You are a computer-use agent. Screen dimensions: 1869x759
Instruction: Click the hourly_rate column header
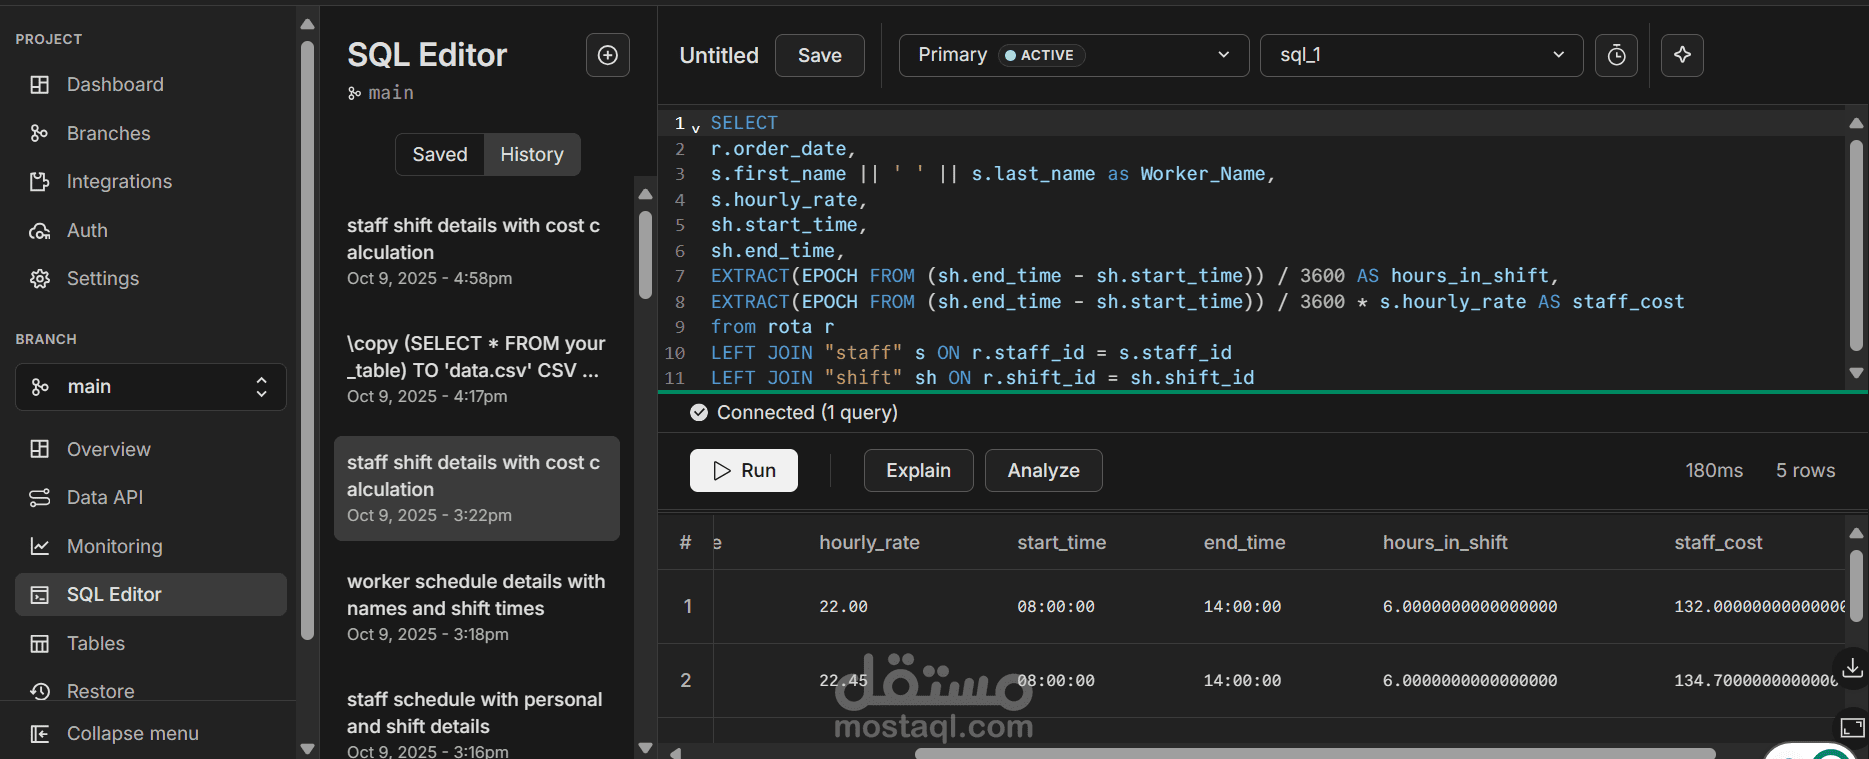pos(869,542)
